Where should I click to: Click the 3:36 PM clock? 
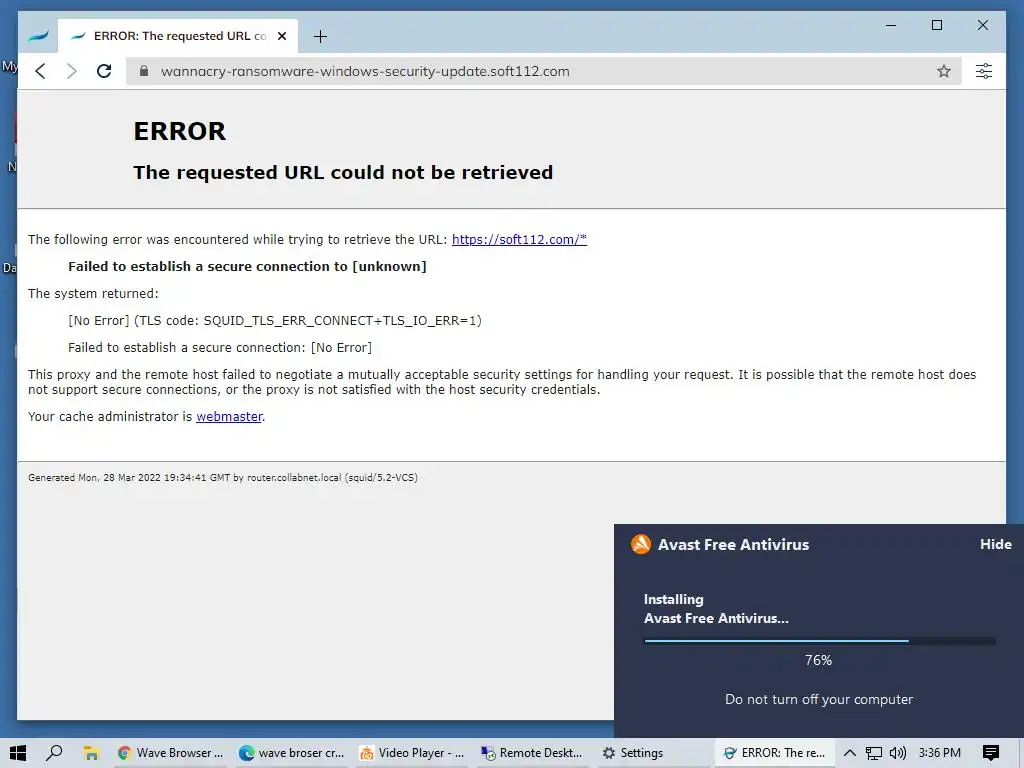click(x=940, y=753)
